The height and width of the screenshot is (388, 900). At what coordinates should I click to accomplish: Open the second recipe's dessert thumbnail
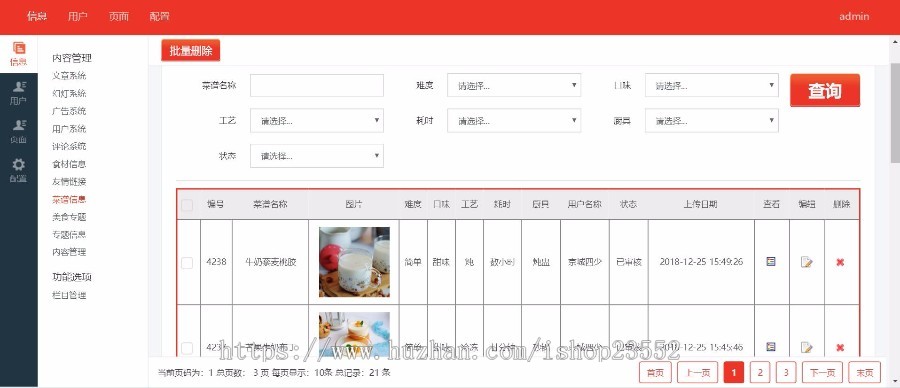354,334
